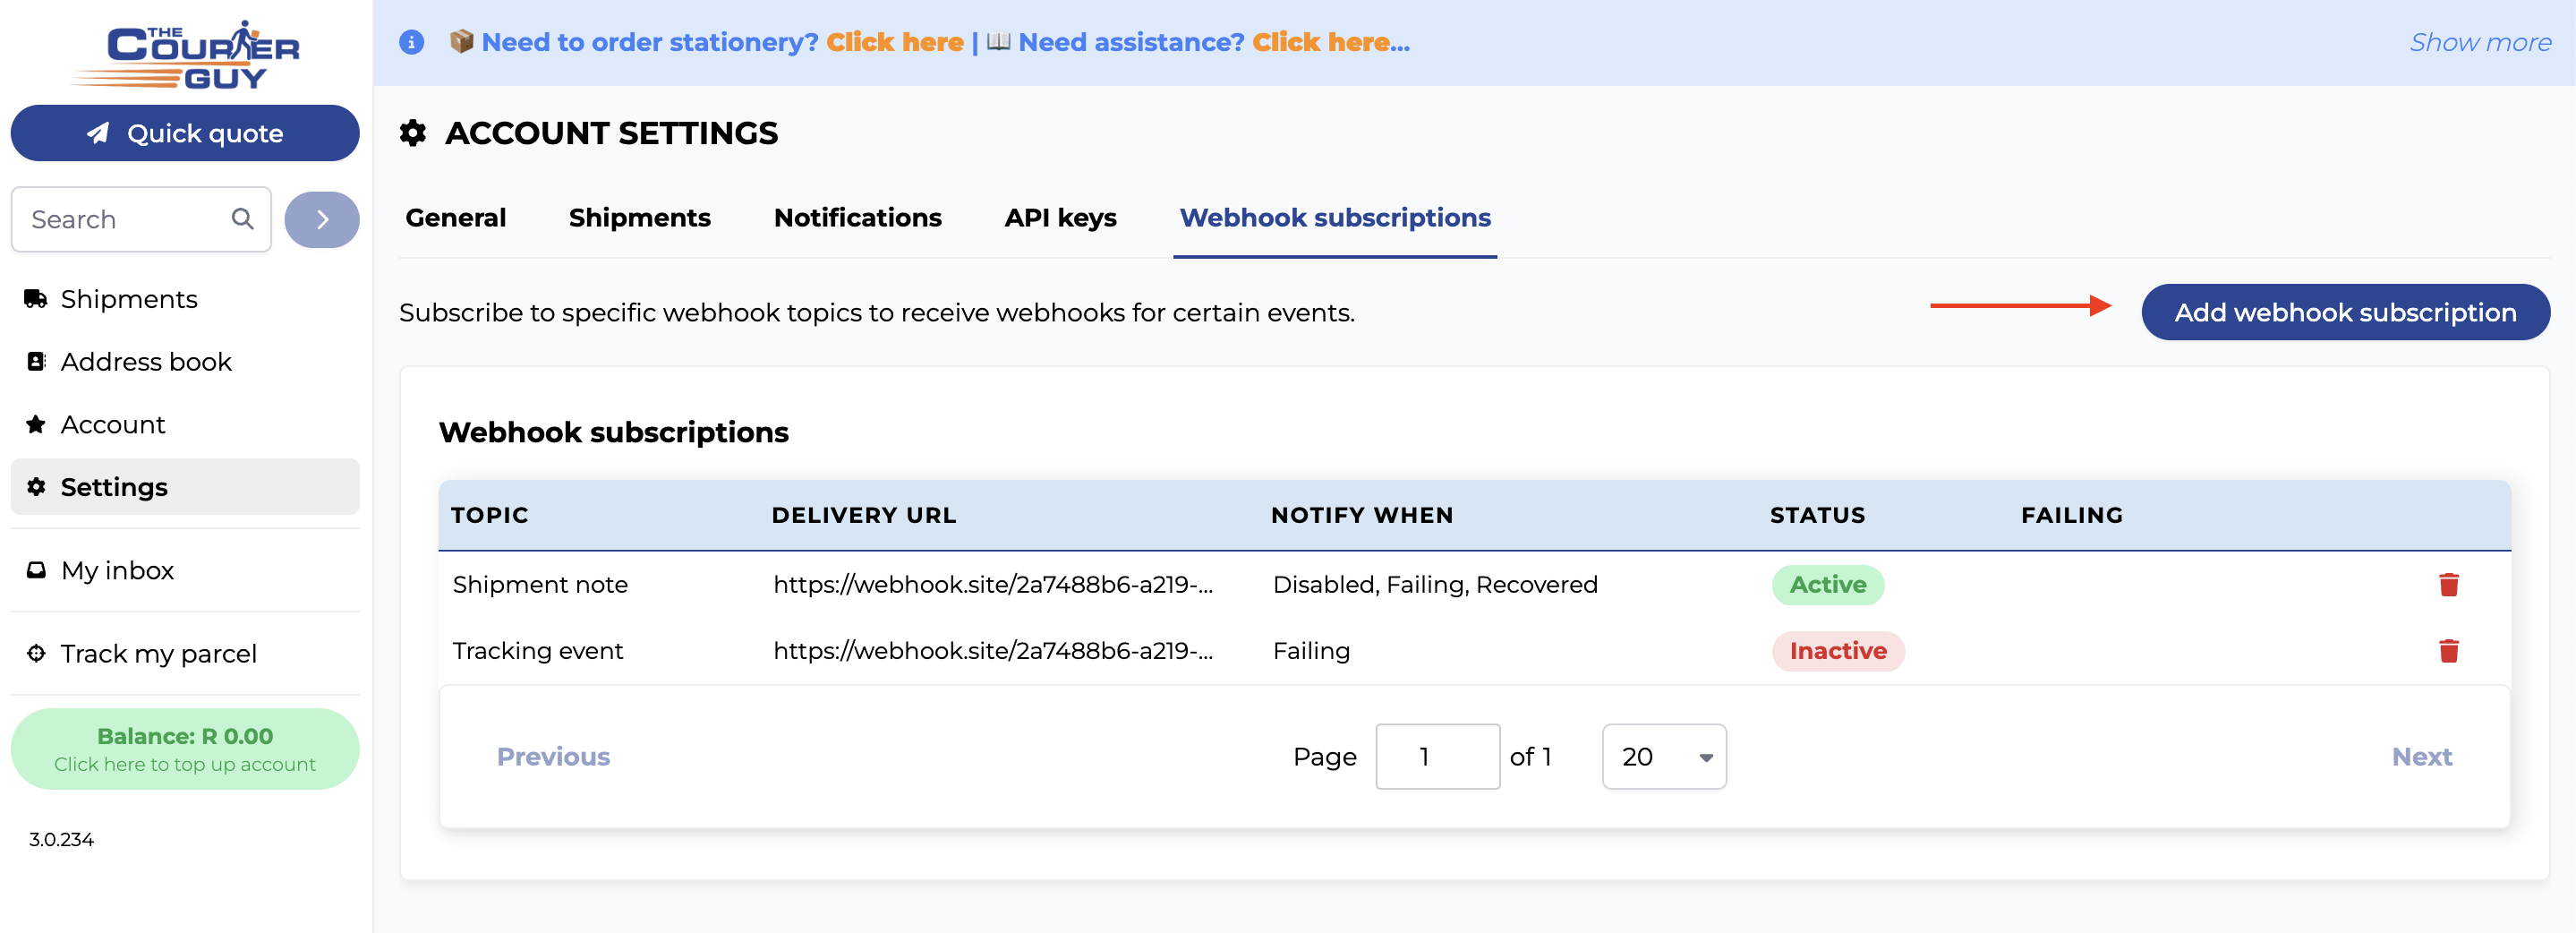Click the Shipment note row delivery URL
Image resolution: width=2576 pixels, height=933 pixels.
click(993, 585)
